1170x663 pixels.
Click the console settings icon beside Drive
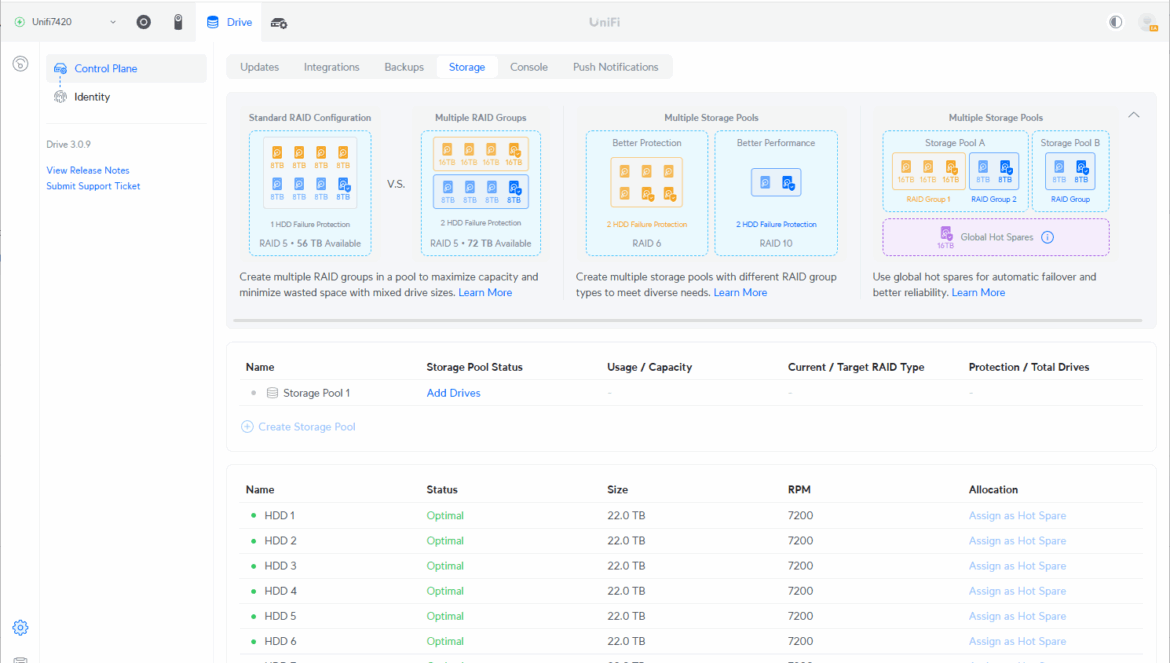click(279, 22)
